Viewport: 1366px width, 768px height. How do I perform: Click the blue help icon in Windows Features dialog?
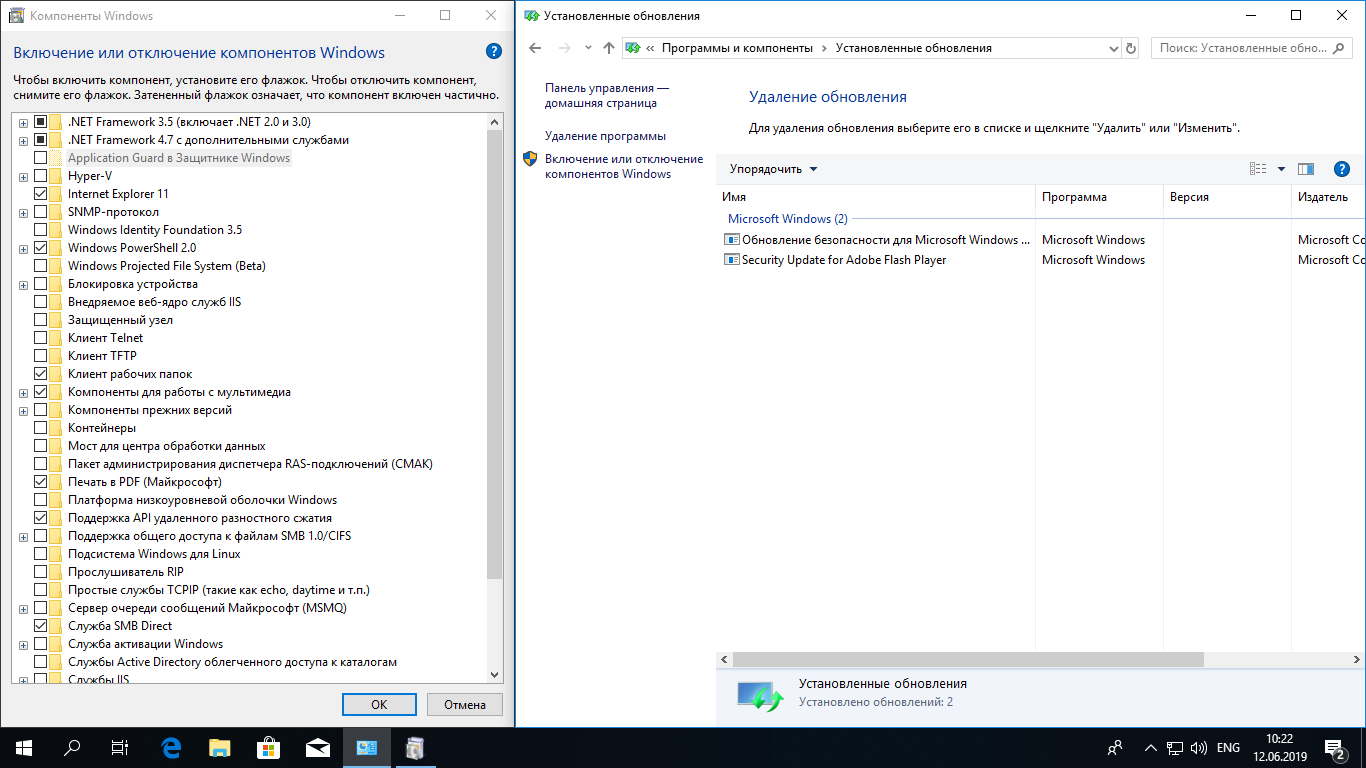tap(493, 52)
